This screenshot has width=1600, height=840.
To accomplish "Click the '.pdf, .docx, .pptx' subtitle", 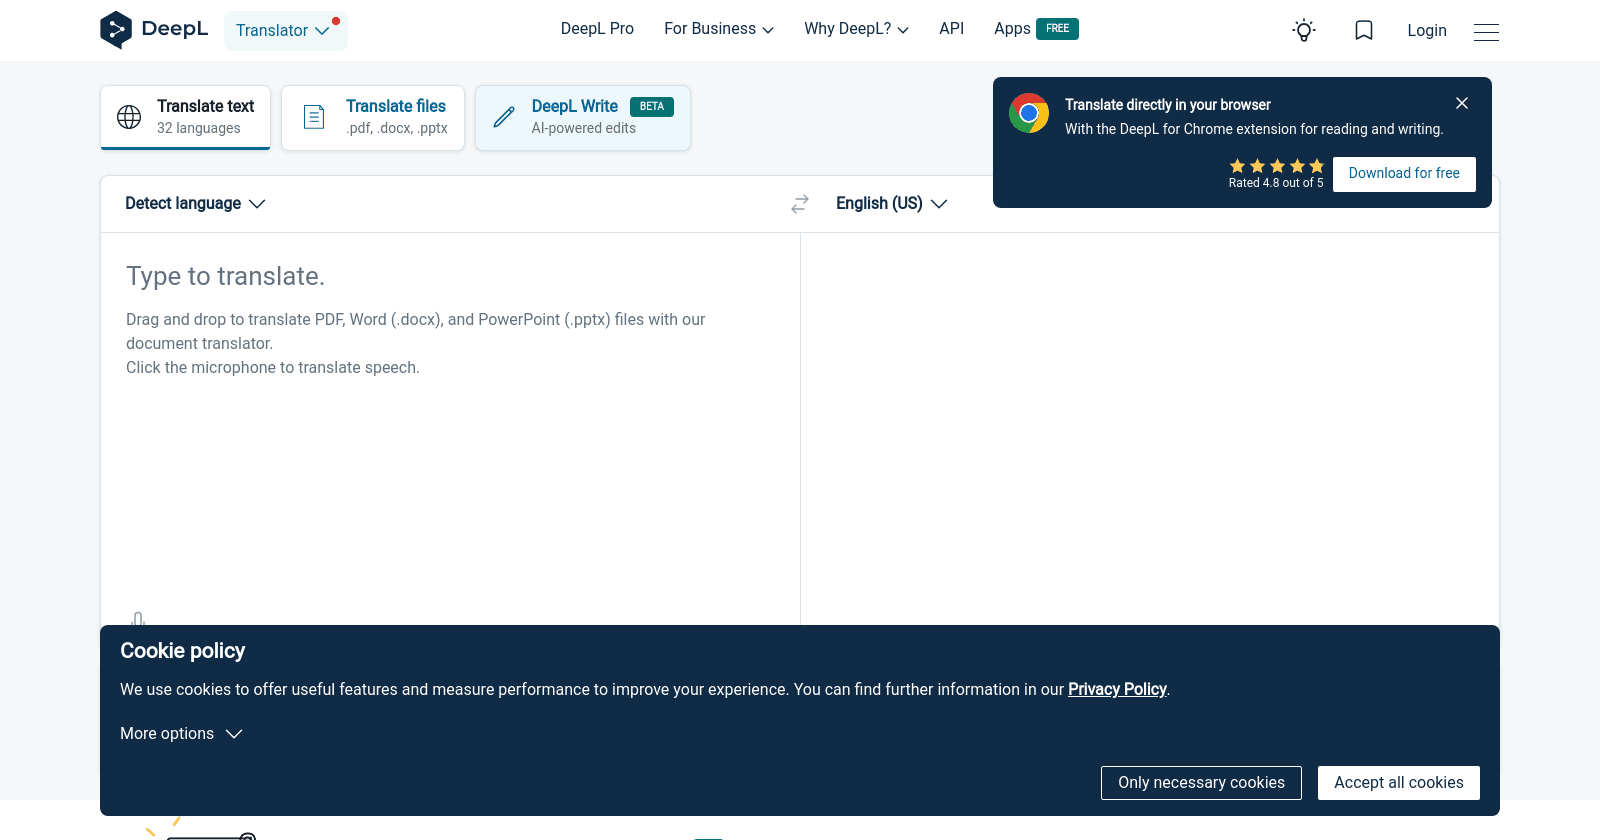I will (x=396, y=129).
